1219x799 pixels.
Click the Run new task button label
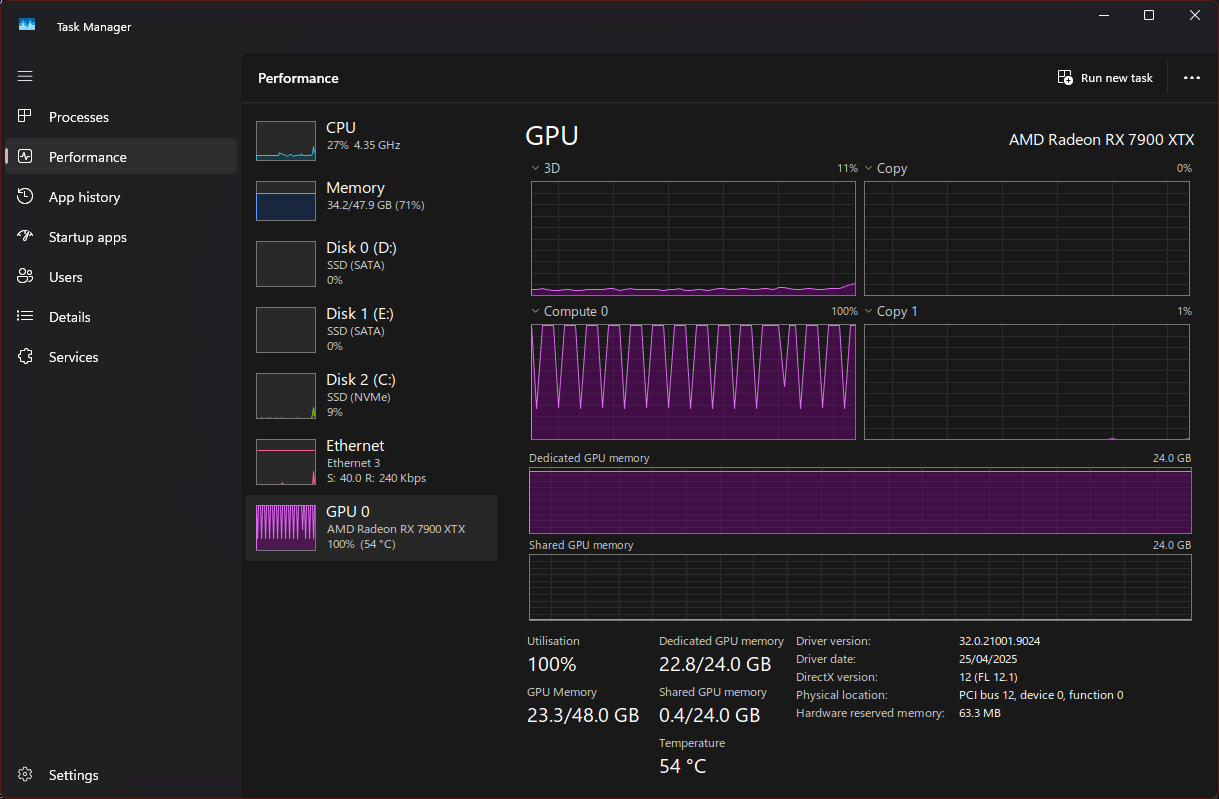point(1117,78)
